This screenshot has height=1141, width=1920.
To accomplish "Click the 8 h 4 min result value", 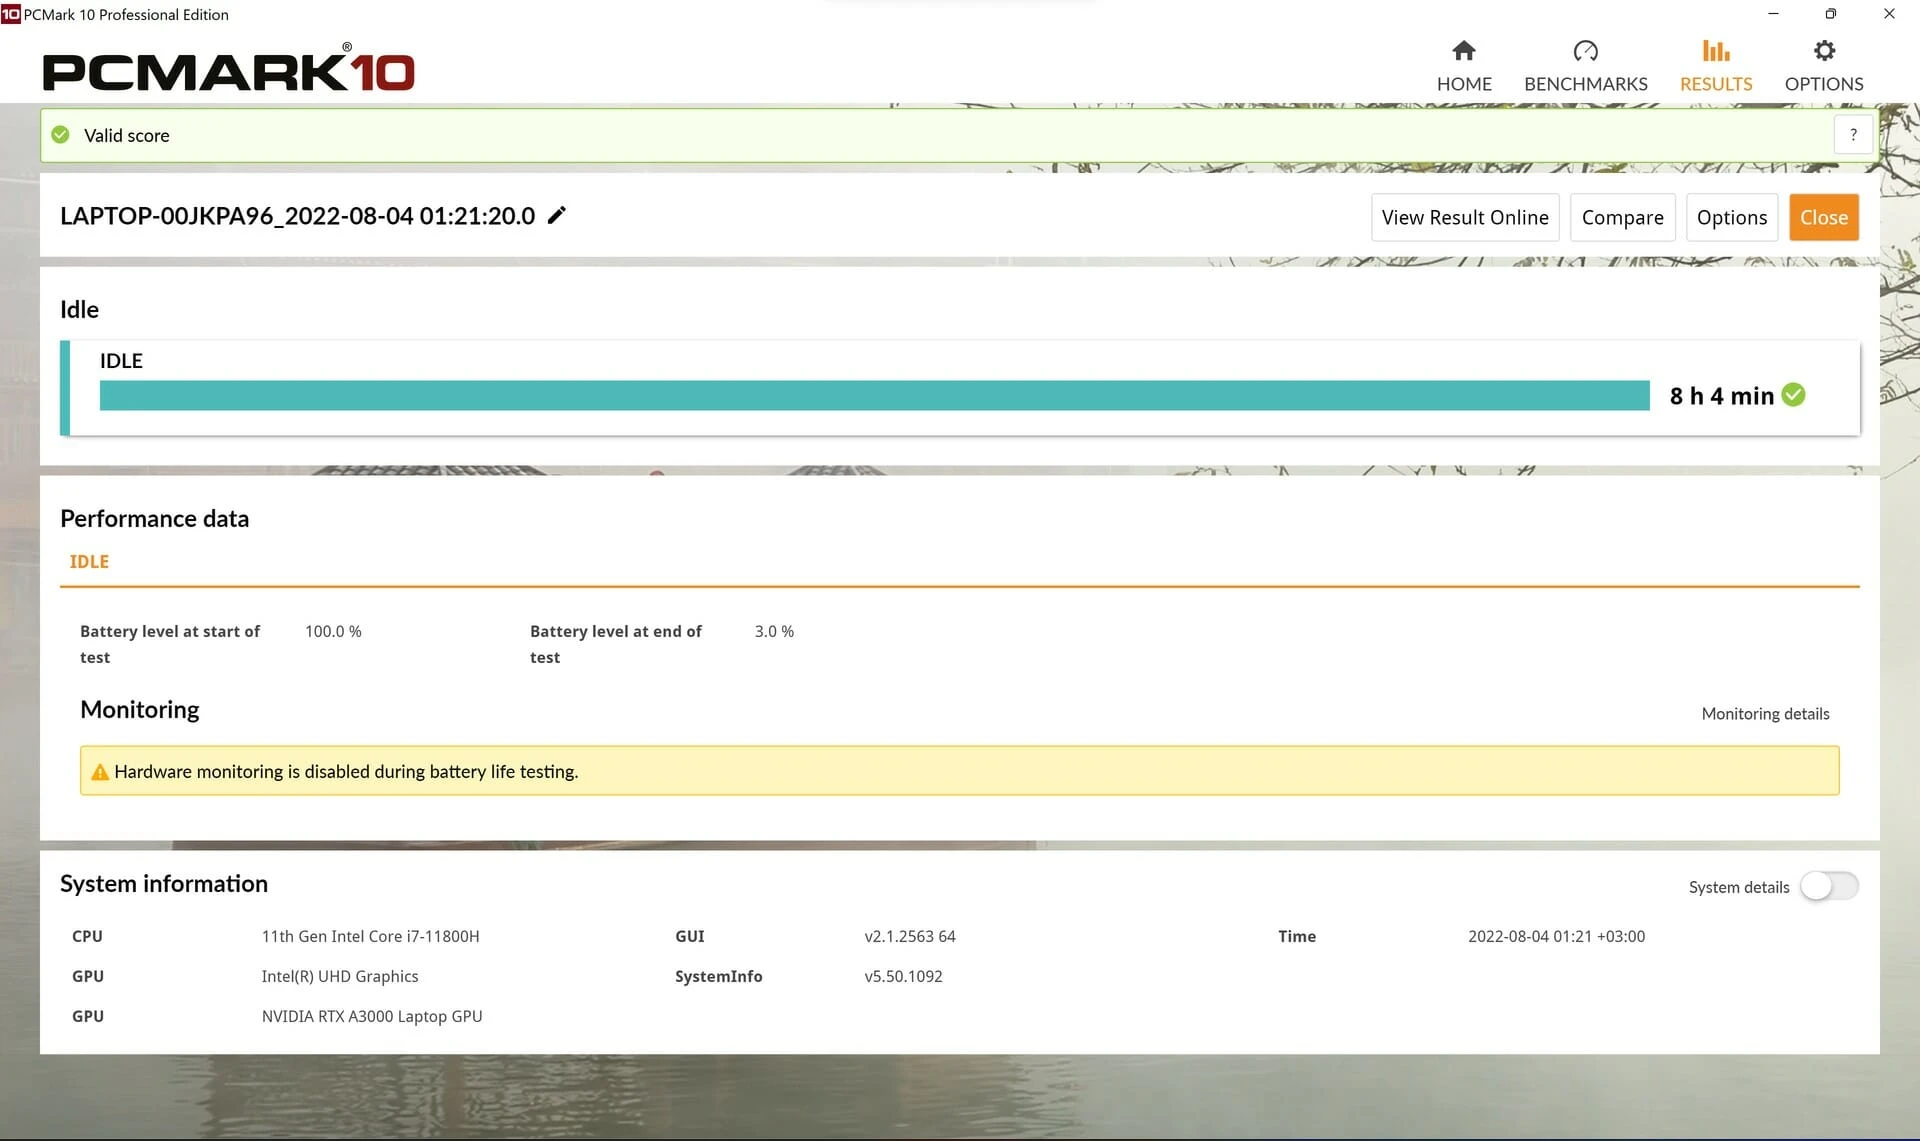I will point(1721,396).
